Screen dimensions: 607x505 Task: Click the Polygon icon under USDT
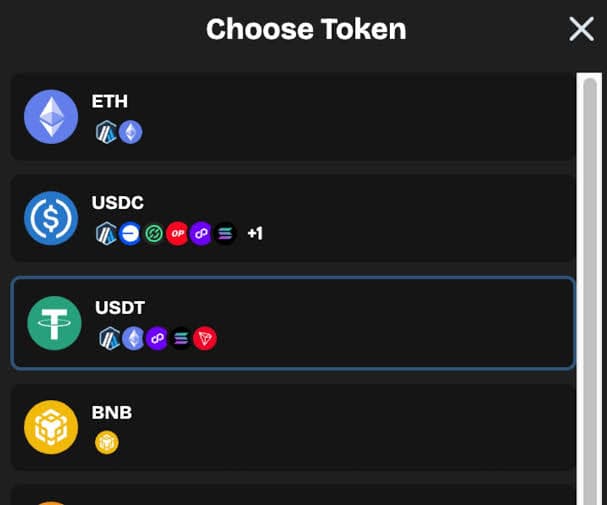click(x=157, y=339)
